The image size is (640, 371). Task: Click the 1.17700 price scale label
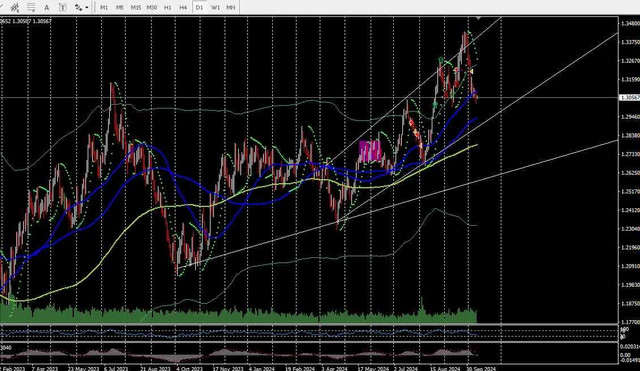(630, 322)
